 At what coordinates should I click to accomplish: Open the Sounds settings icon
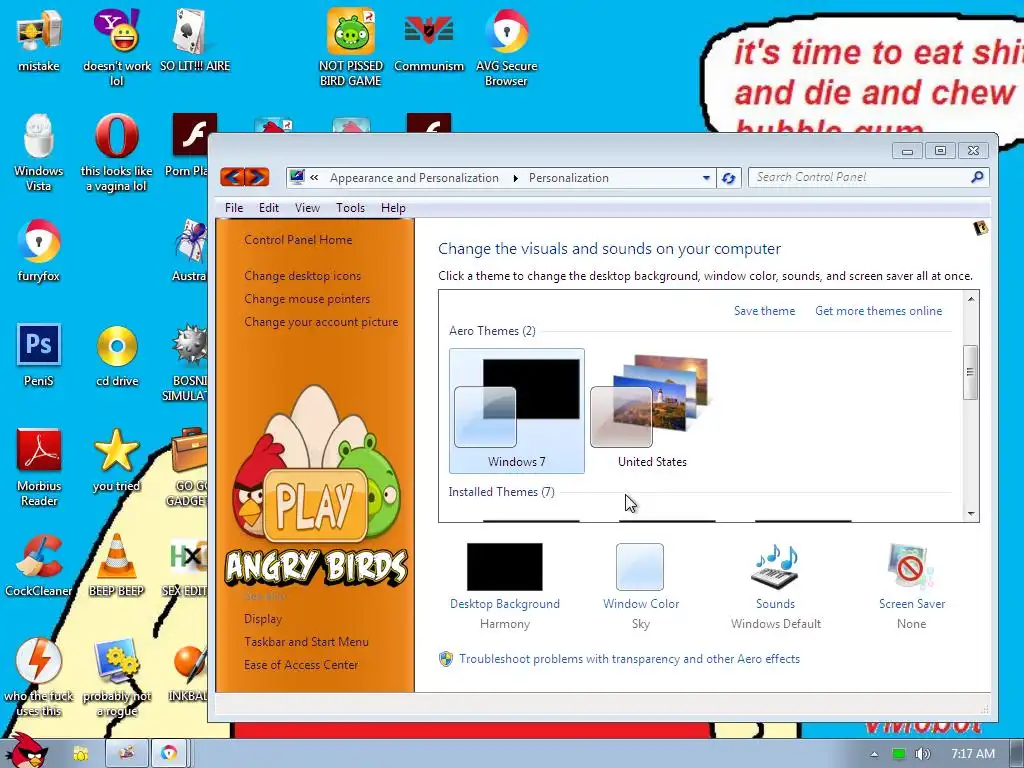pos(776,567)
